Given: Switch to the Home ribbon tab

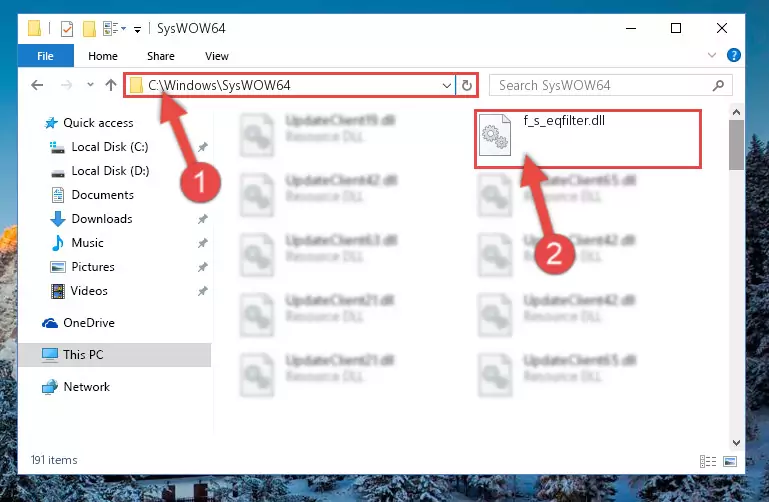Looking at the screenshot, I should (103, 56).
